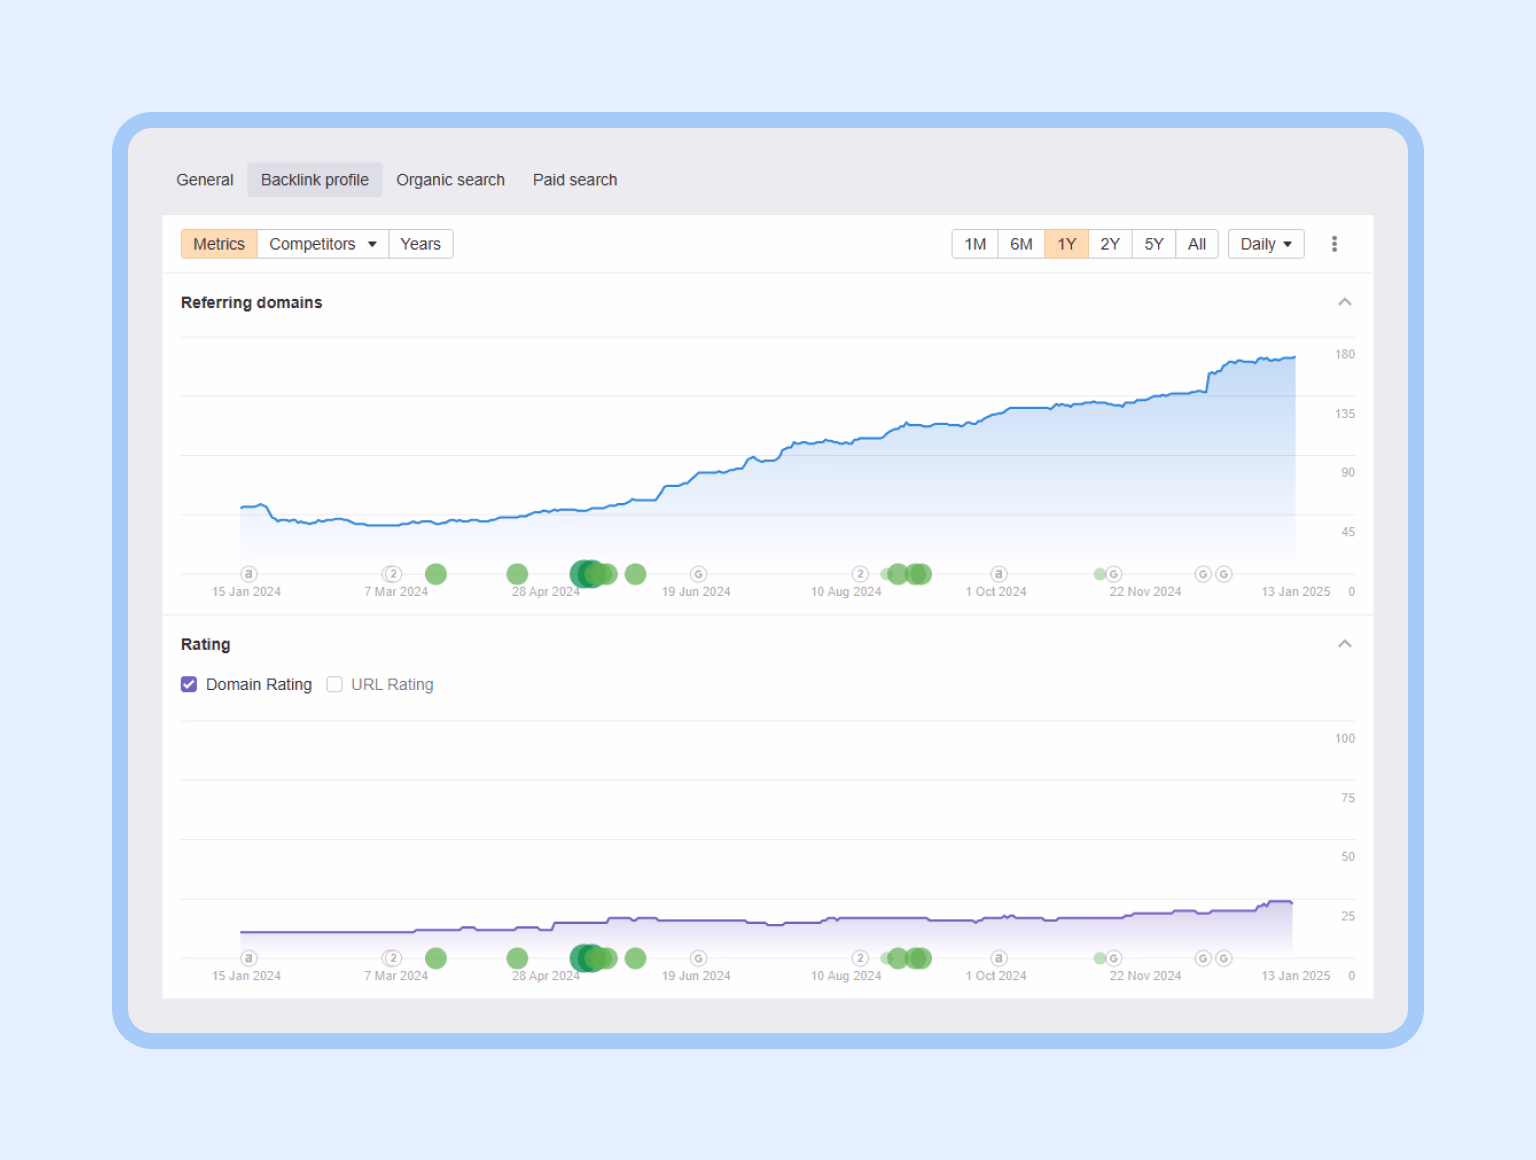The image size is (1536, 1160).
Task: Collapse the Rating section chevron
Action: coord(1345,644)
